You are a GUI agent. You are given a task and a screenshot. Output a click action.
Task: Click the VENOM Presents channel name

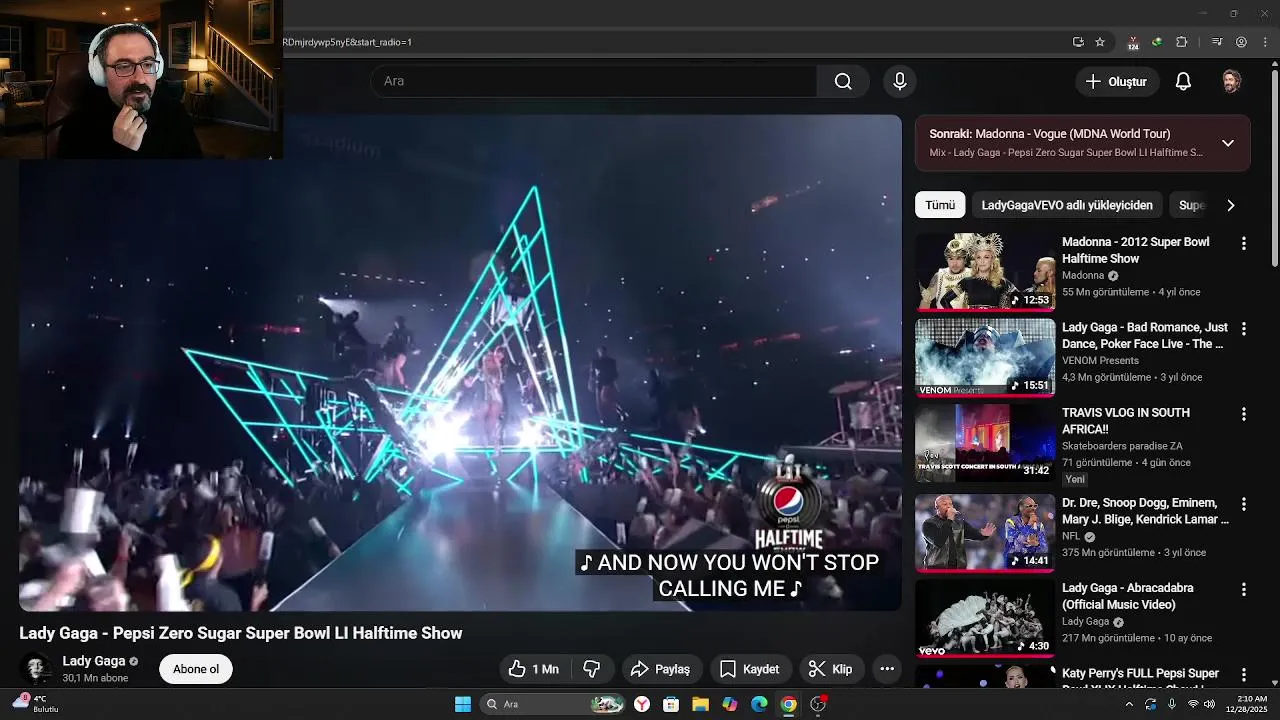point(1100,361)
